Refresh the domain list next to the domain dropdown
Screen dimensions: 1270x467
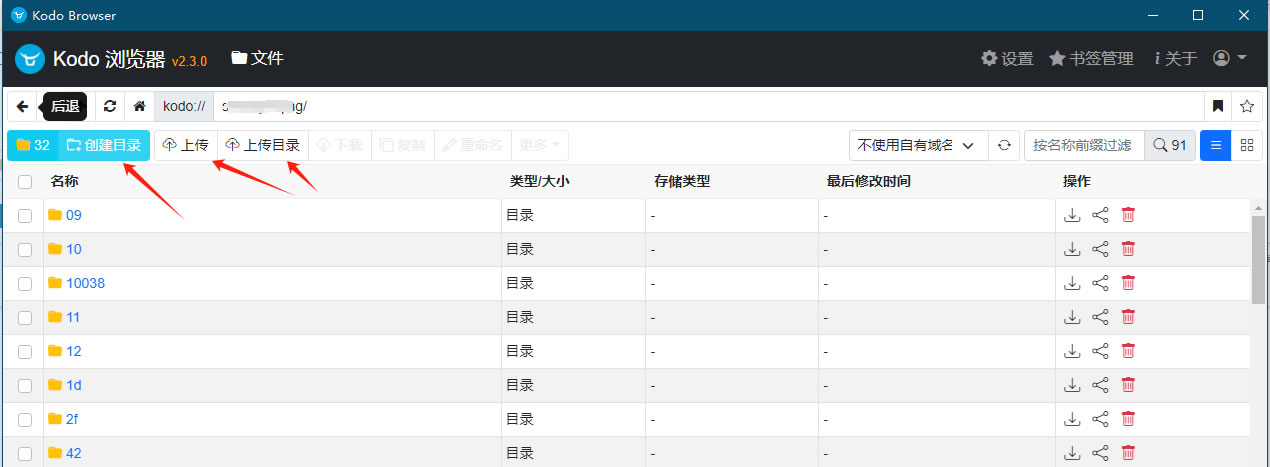[1004, 145]
